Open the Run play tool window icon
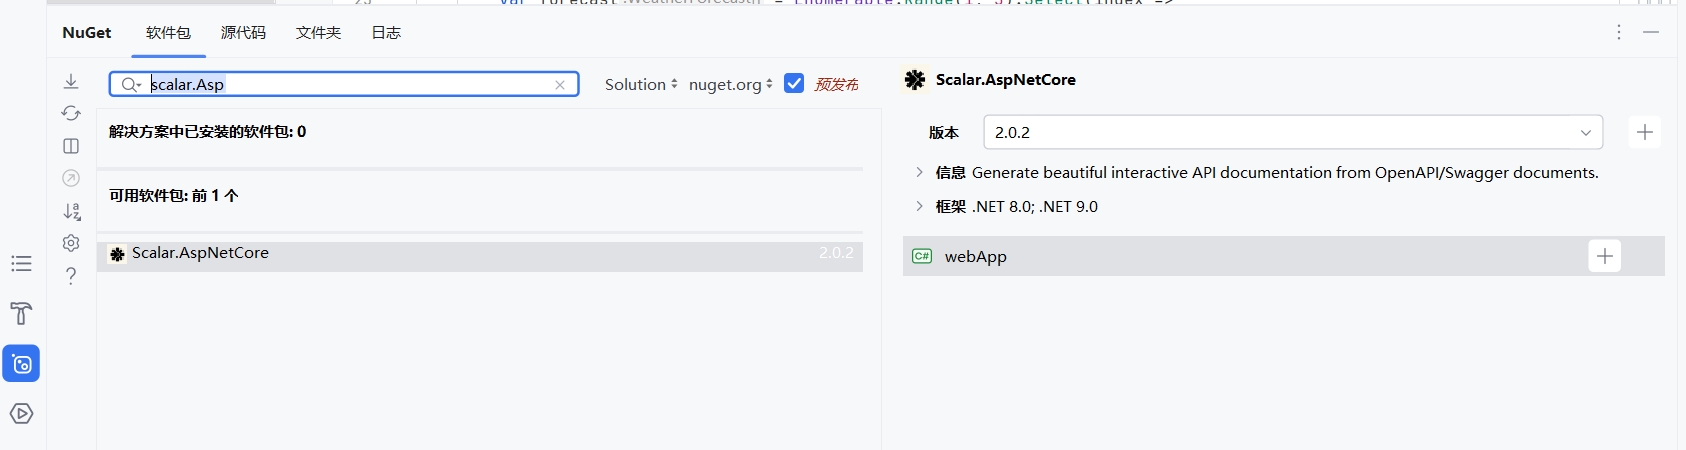This screenshot has height=450, width=1686. pyautogui.click(x=21, y=413)
